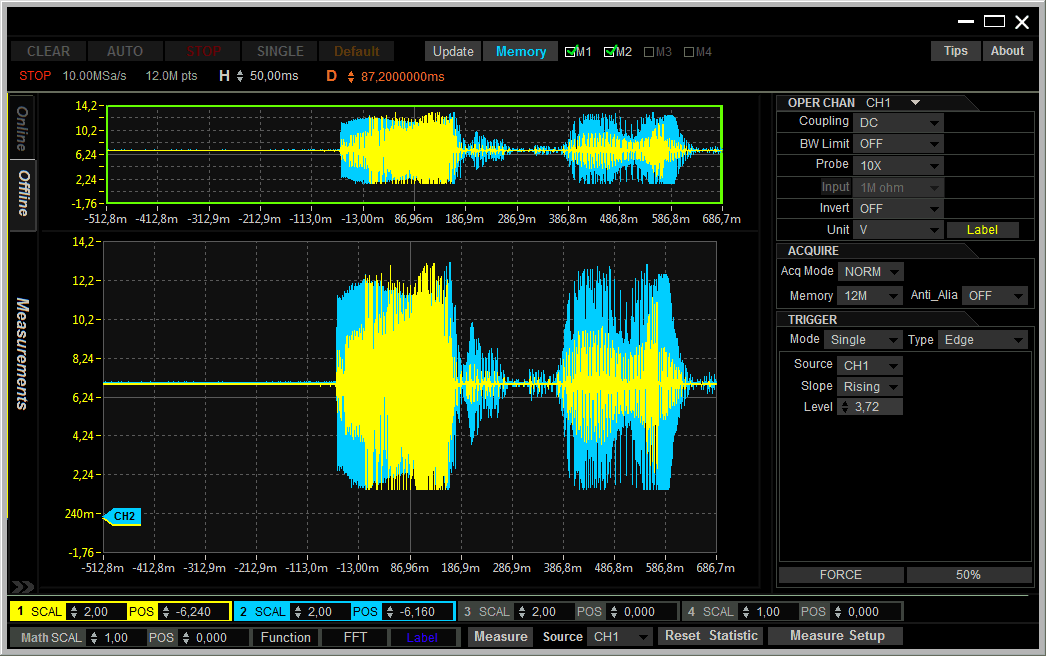
Task: Adjust channel 1 POS stepper arrows
Action: click(x=166, y=611)
